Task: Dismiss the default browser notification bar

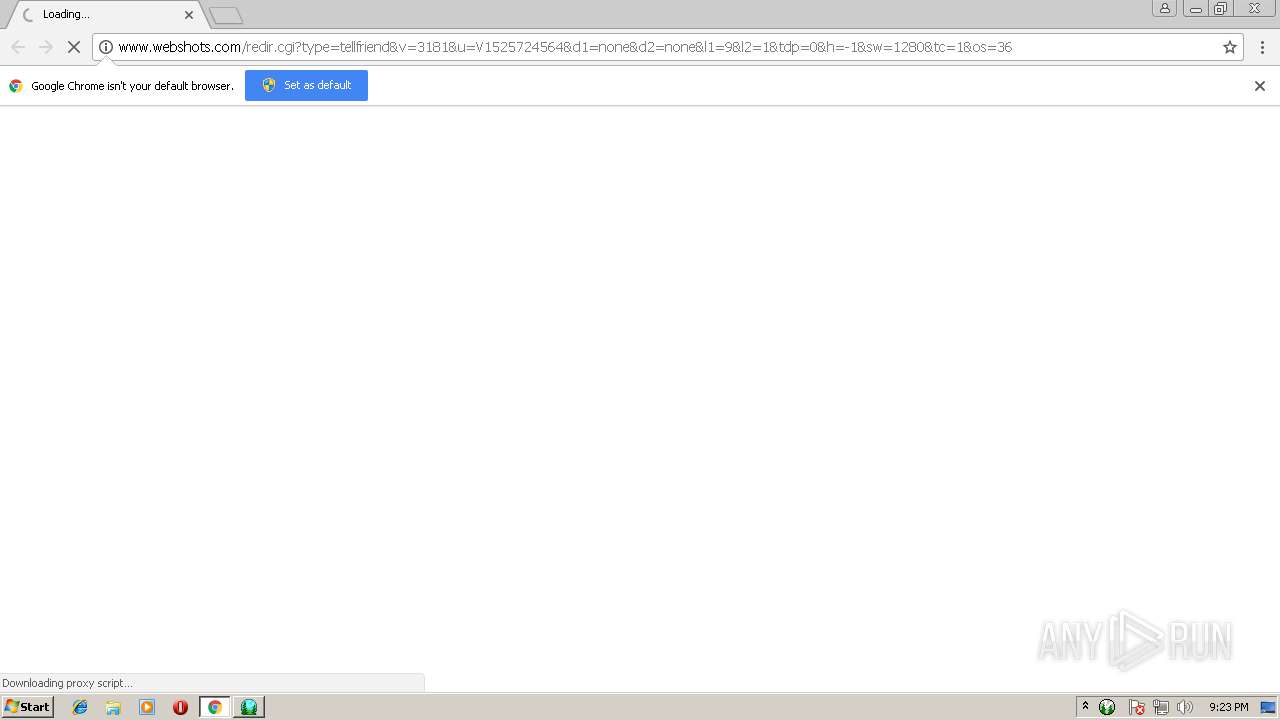Action: click(x=1260, y=86)
